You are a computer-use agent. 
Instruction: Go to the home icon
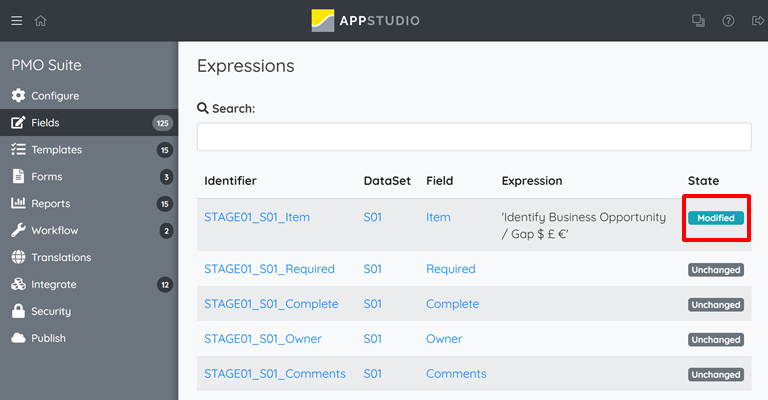(x=41, y=21)
